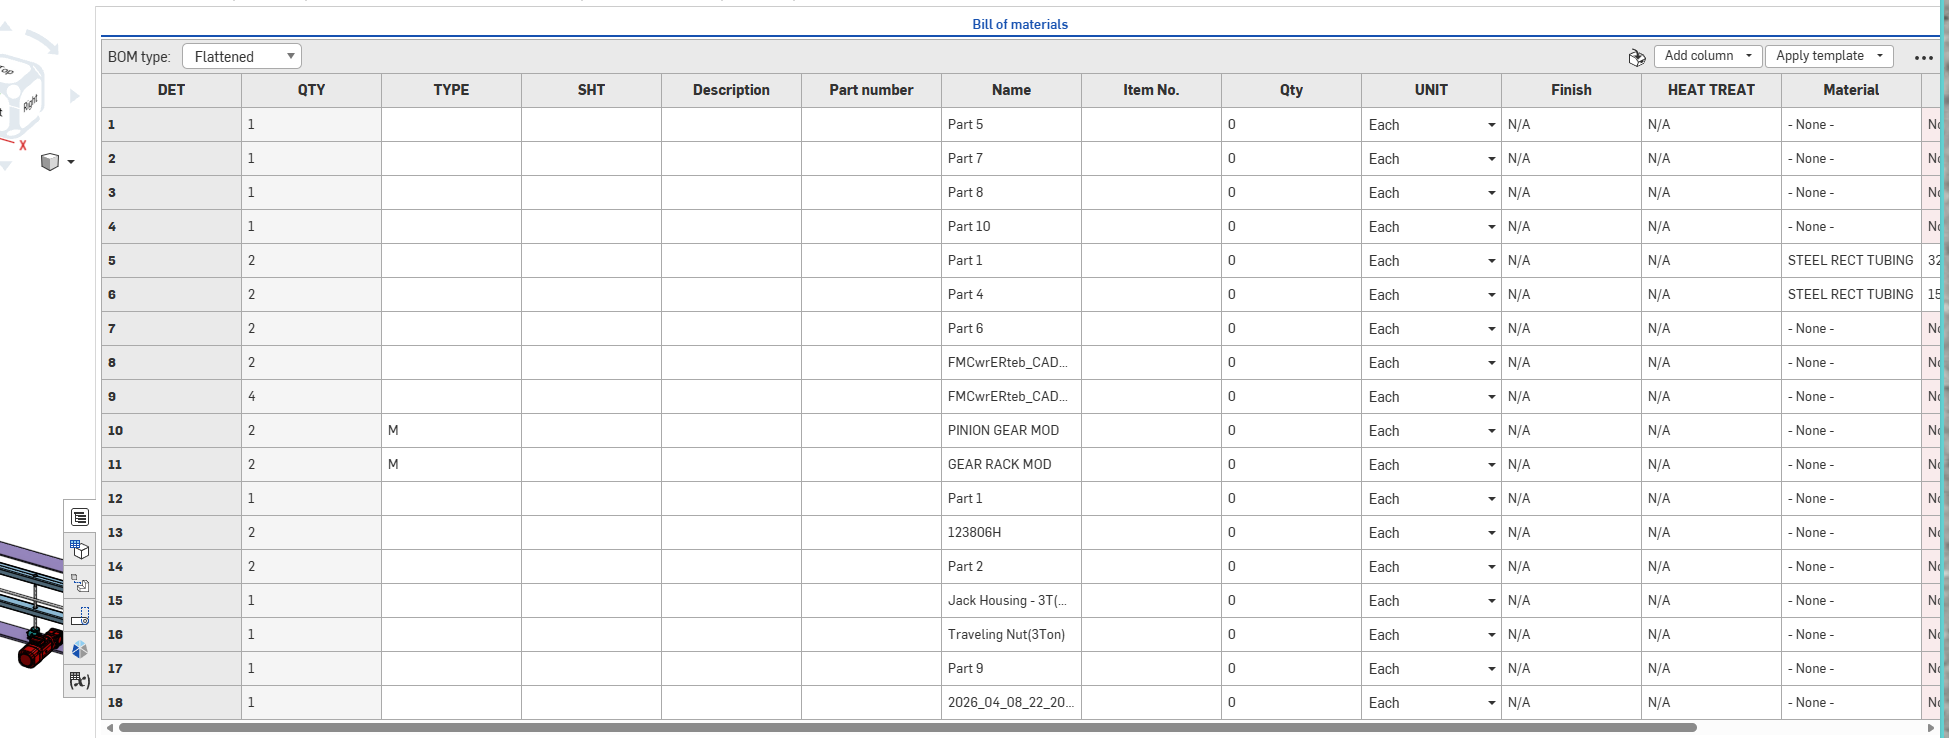Click the empty Description cell in row 1

[x=731, y=125]
